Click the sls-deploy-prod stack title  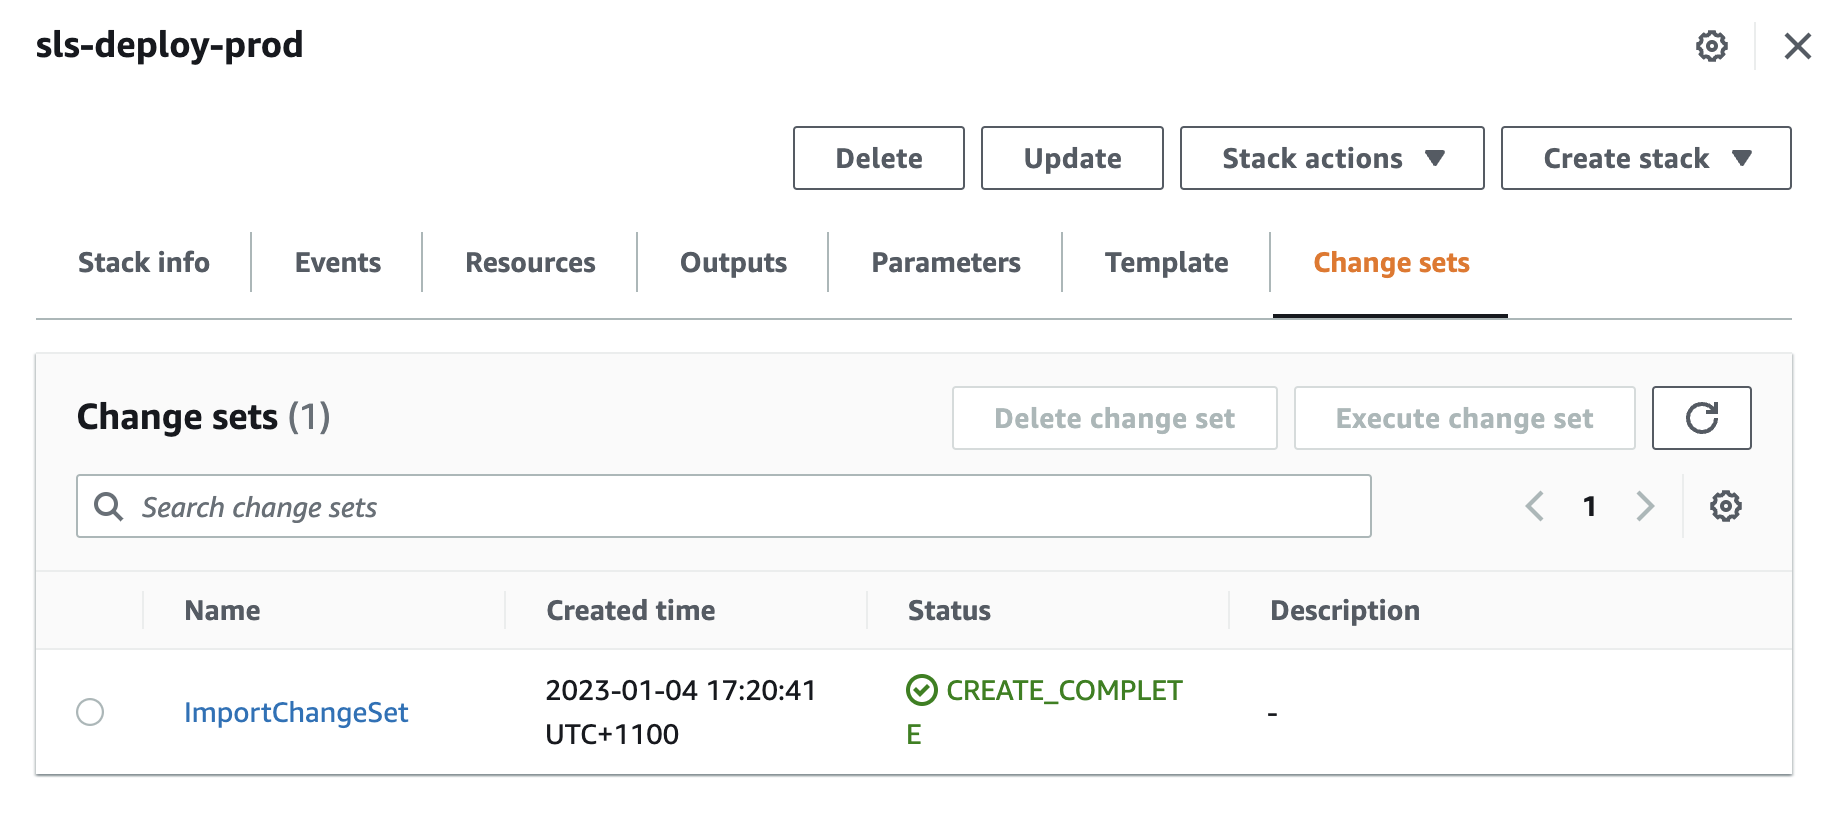point(169,45)
